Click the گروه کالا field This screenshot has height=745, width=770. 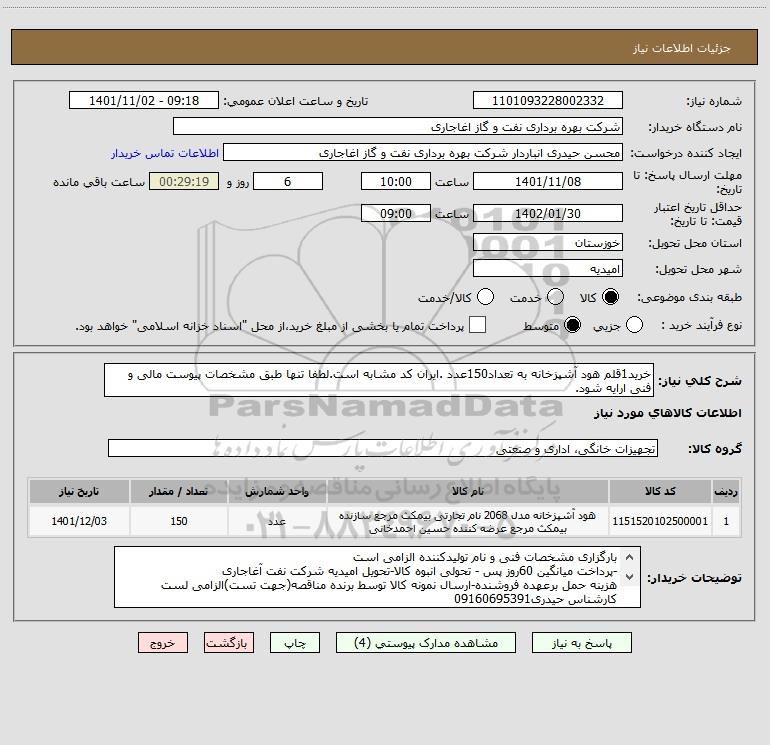383,448
